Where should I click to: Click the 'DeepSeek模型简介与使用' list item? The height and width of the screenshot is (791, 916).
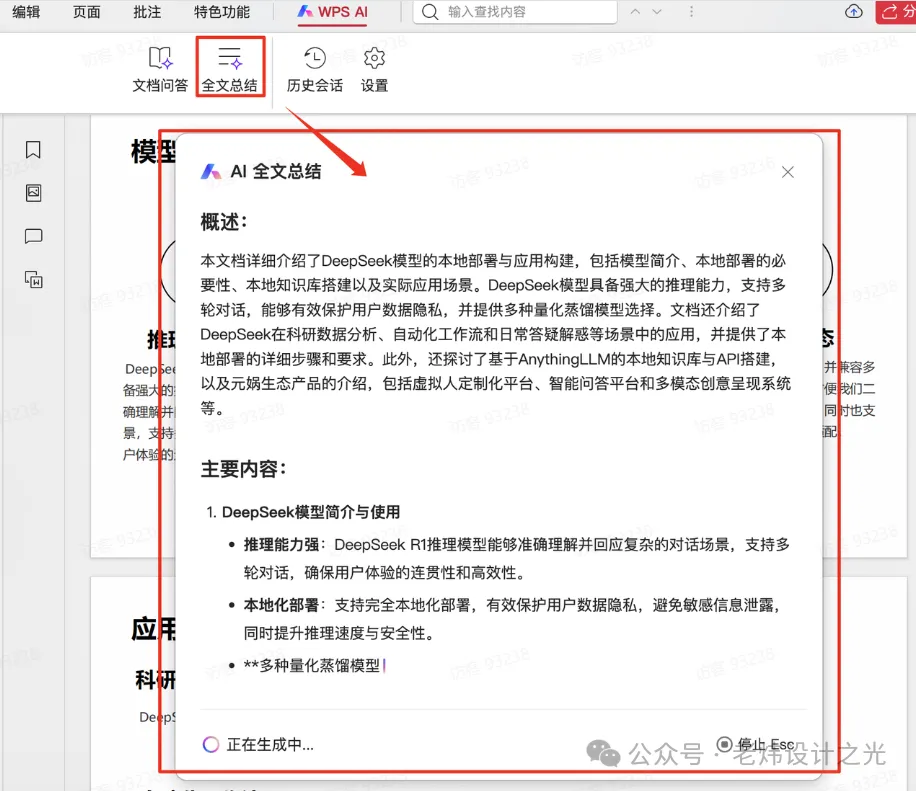coord(311,512)
